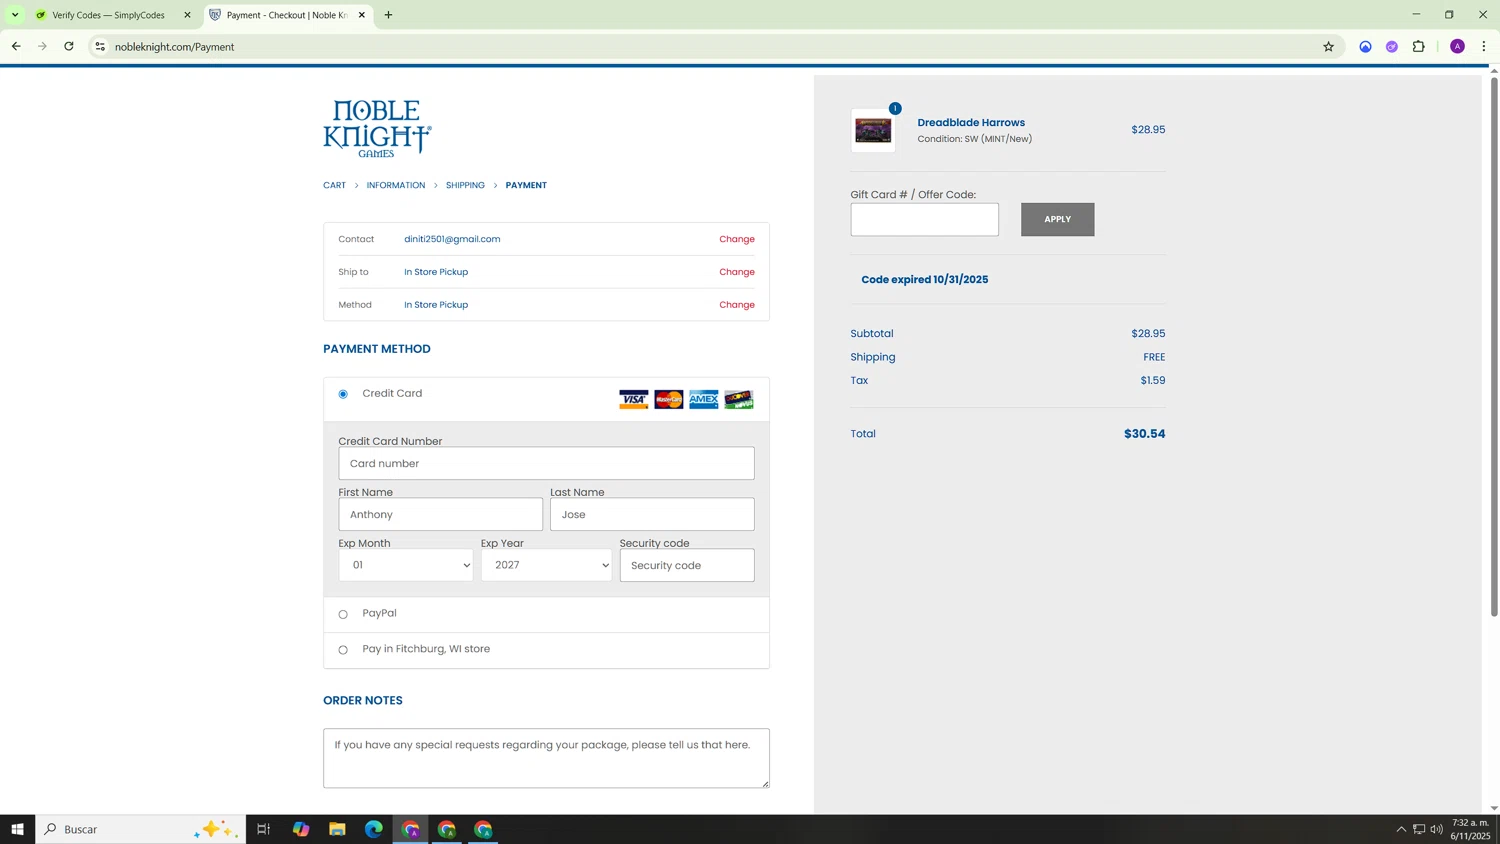Open the volume control in system tray

pos(1437,829)
